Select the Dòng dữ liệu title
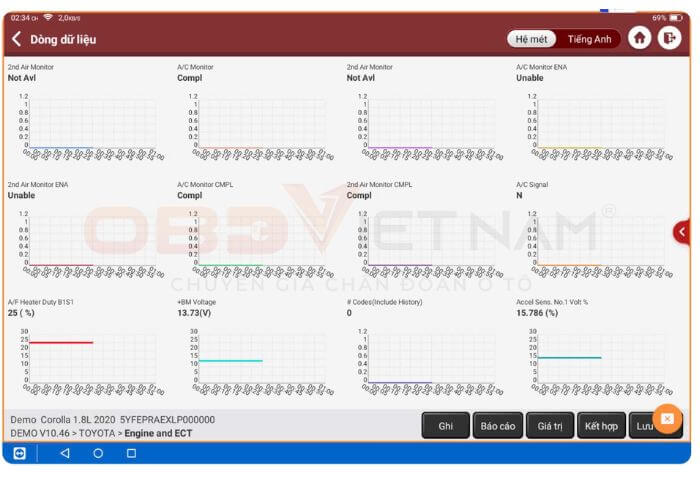This screenshot has height=480, width=700. [63, 39]
